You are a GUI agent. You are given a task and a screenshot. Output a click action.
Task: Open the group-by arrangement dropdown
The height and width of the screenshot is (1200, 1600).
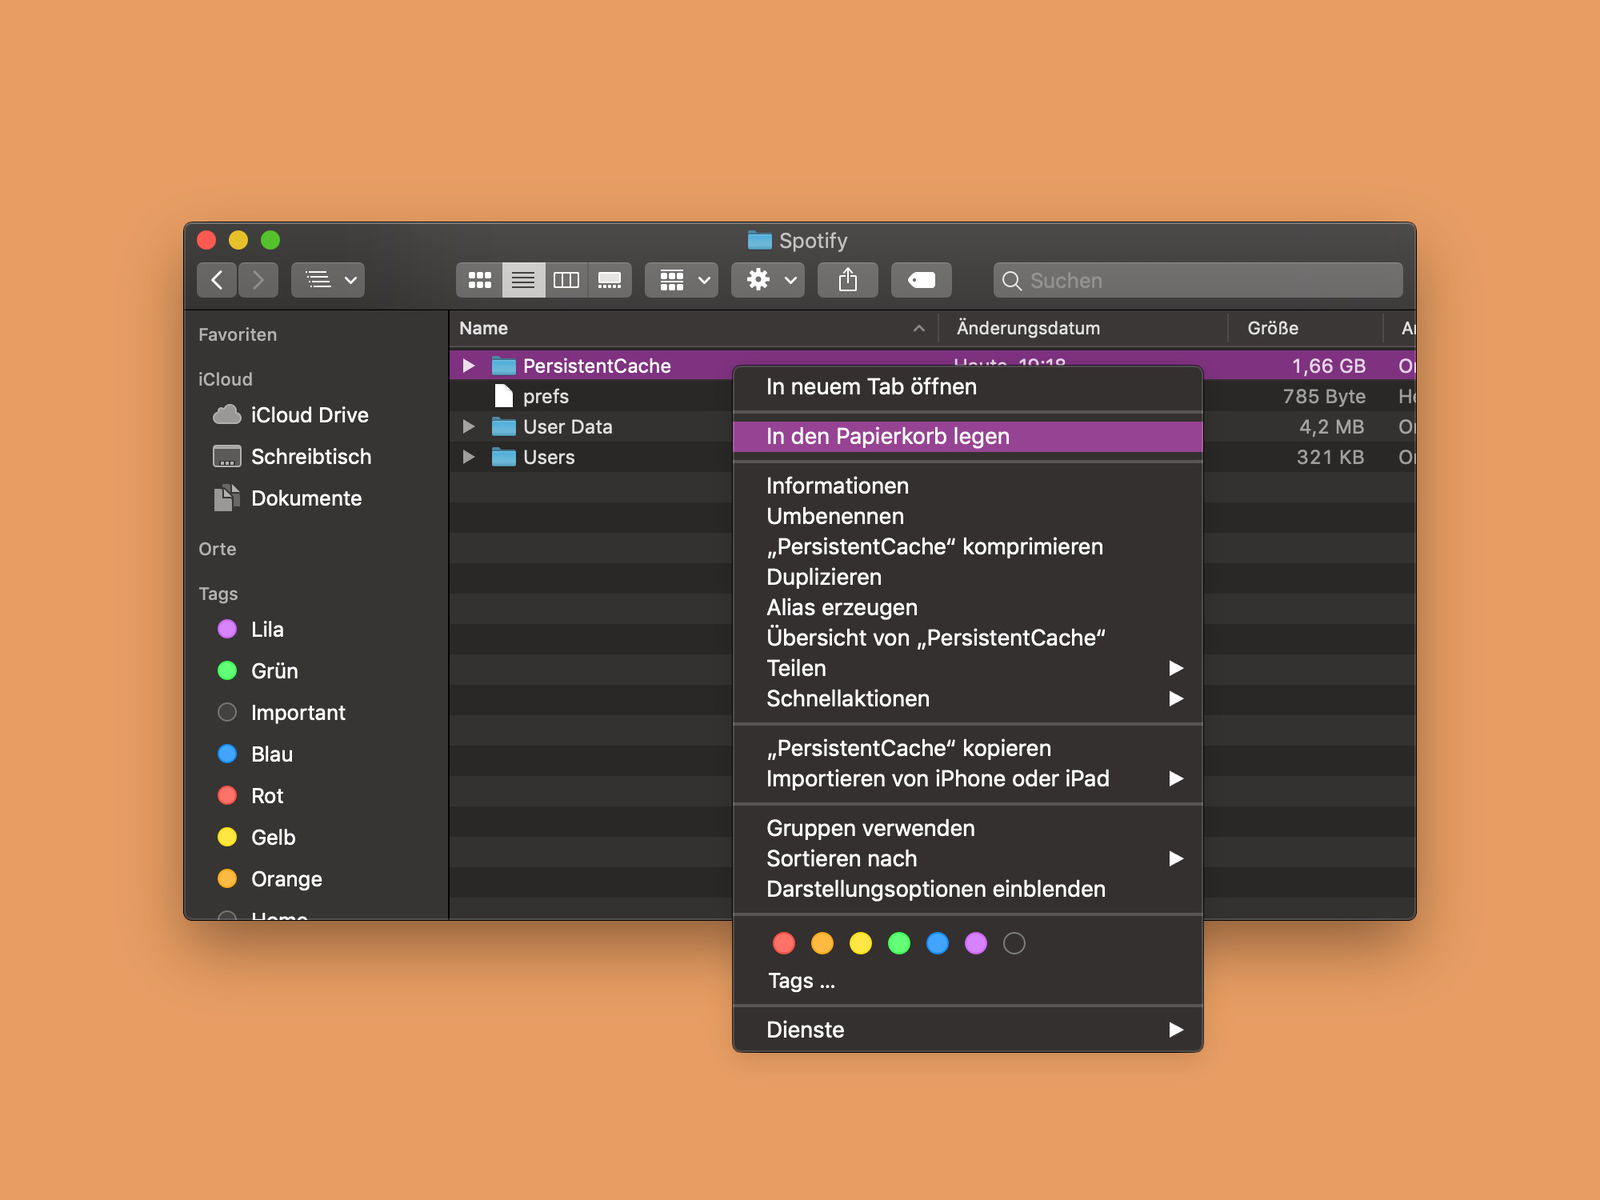tap(682, 280)
